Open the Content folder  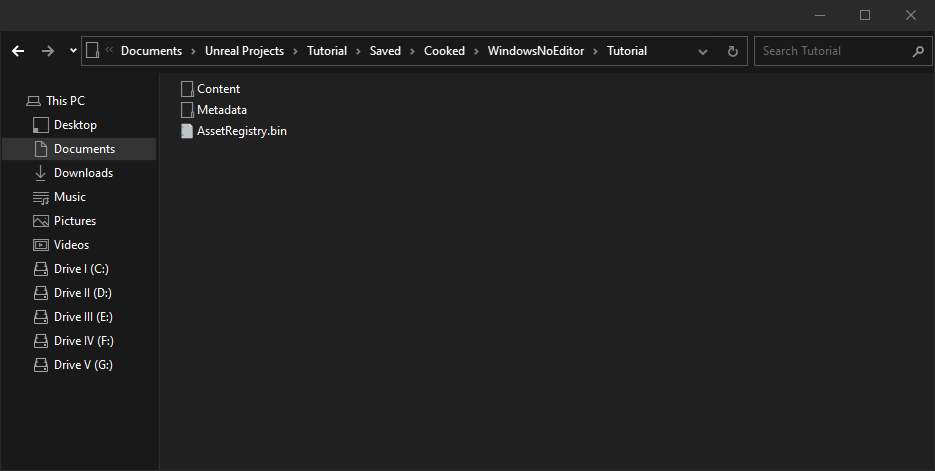coord(218,89)
